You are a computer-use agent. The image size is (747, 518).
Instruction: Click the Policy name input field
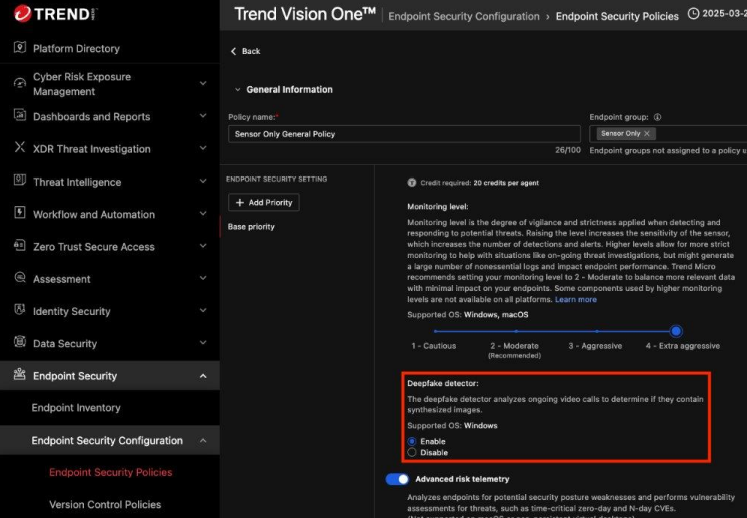(404, 133)
